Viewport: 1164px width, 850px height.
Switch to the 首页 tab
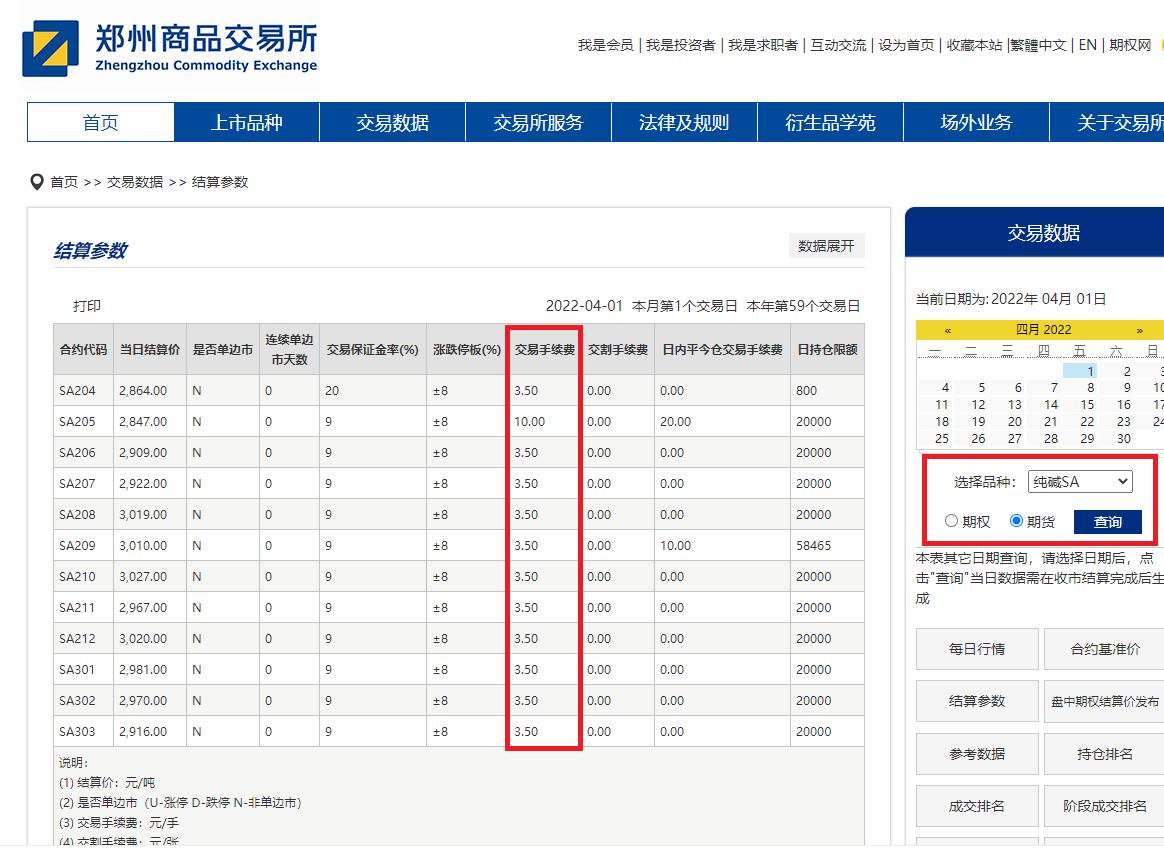coord(100,122)
